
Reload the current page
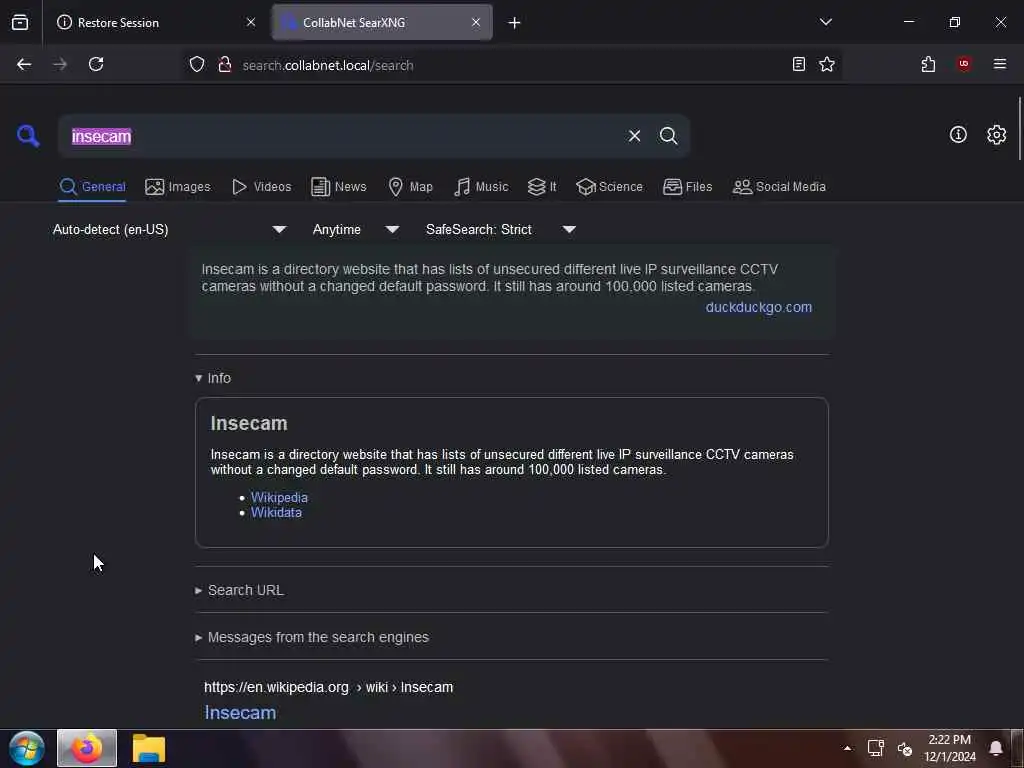coord(96,64)
